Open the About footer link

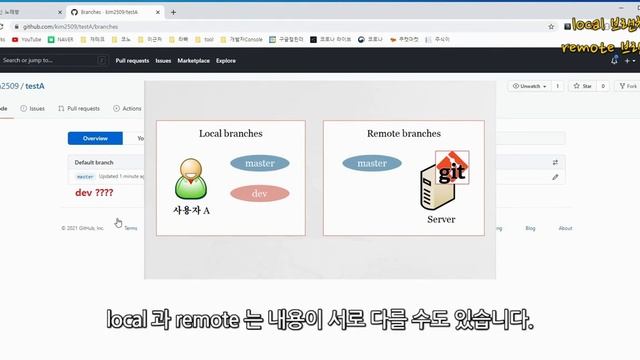565,228
